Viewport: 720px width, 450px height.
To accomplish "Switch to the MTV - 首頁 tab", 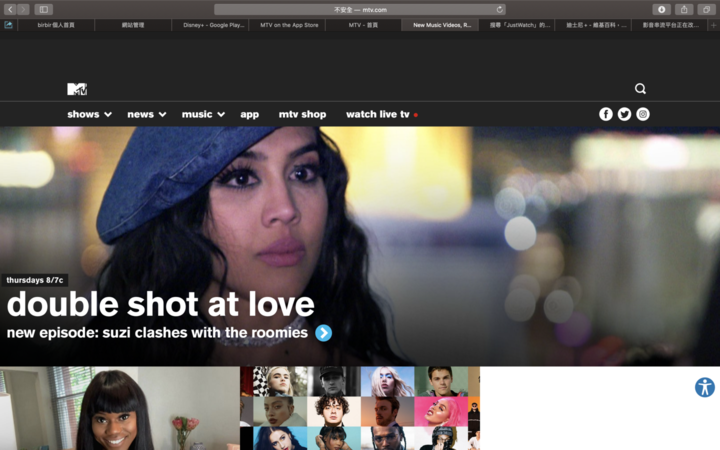I will coord(364,25).
